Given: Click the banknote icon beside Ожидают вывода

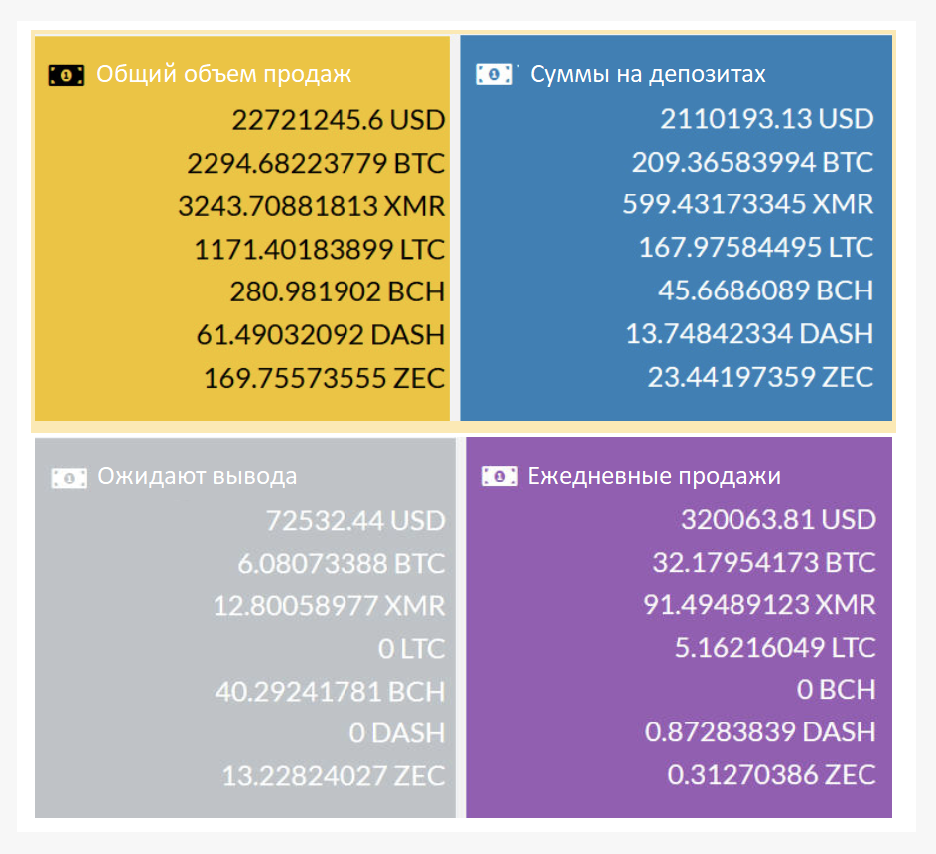Looking at the screenshot, I should click(x=69, y=478).
